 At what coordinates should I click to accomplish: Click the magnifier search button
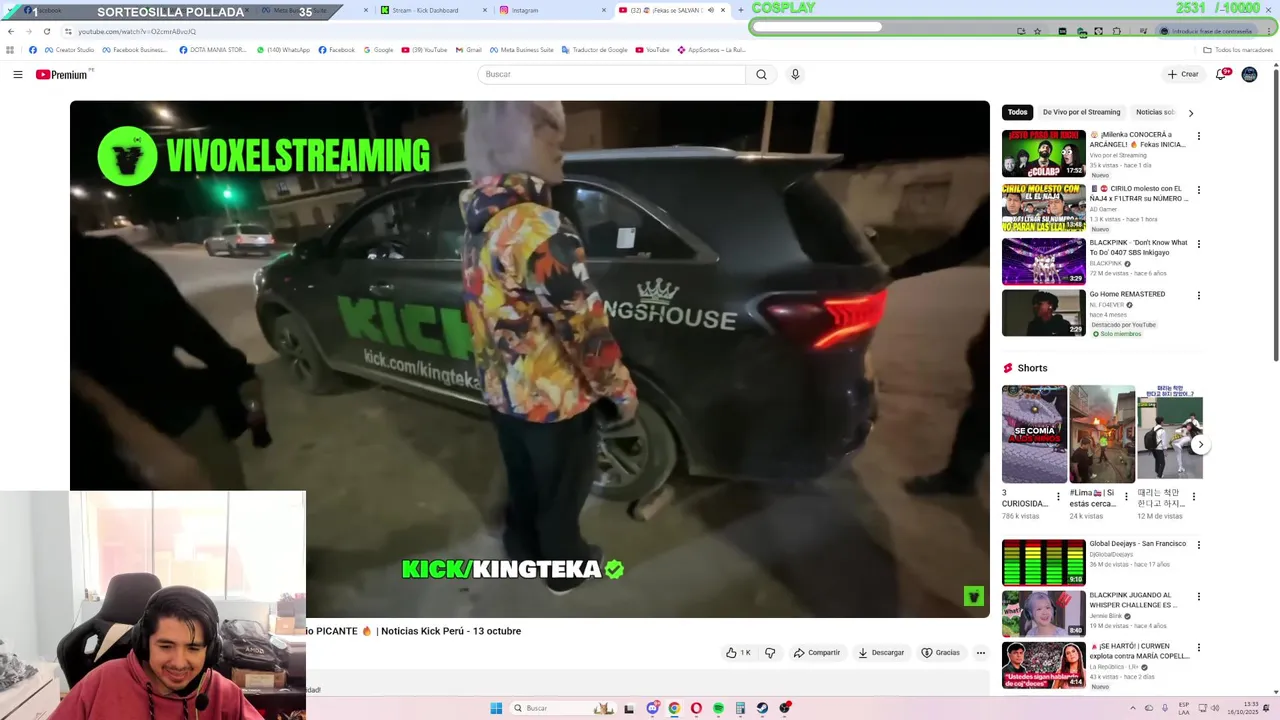pyautogui.click(x=761, y=74)
